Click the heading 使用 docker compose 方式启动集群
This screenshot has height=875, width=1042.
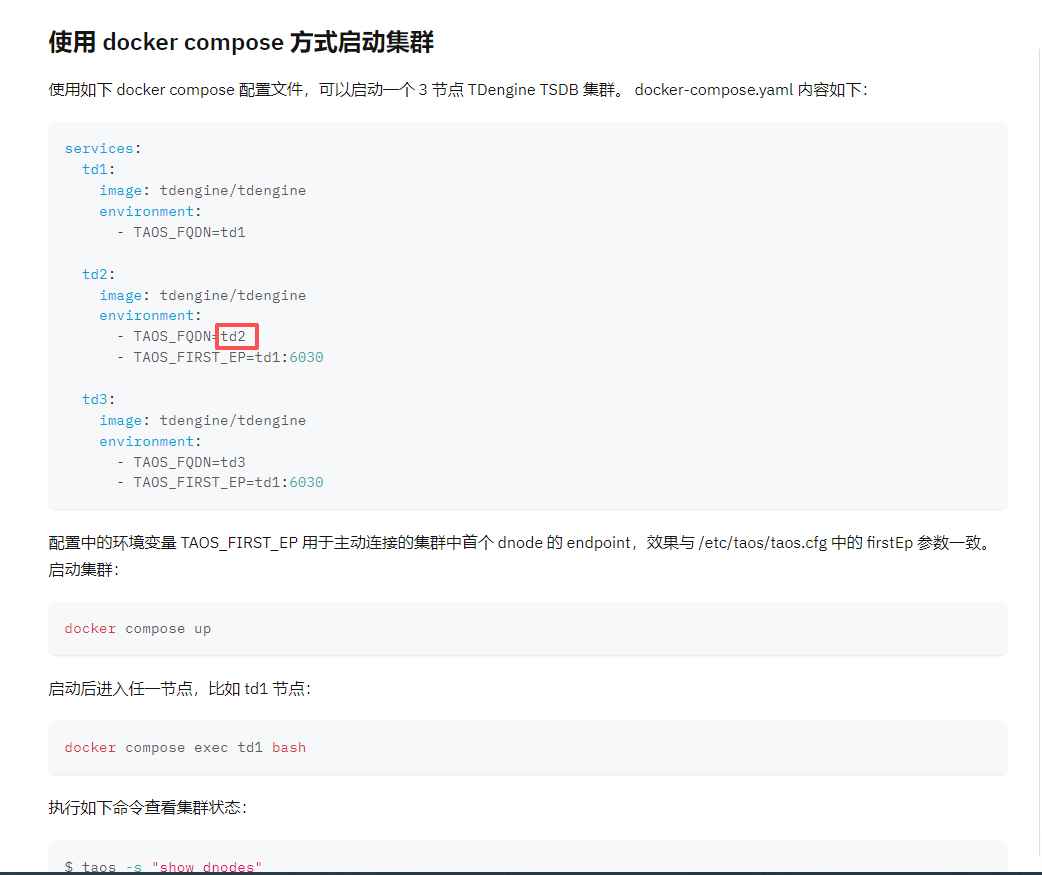point(241,43)
